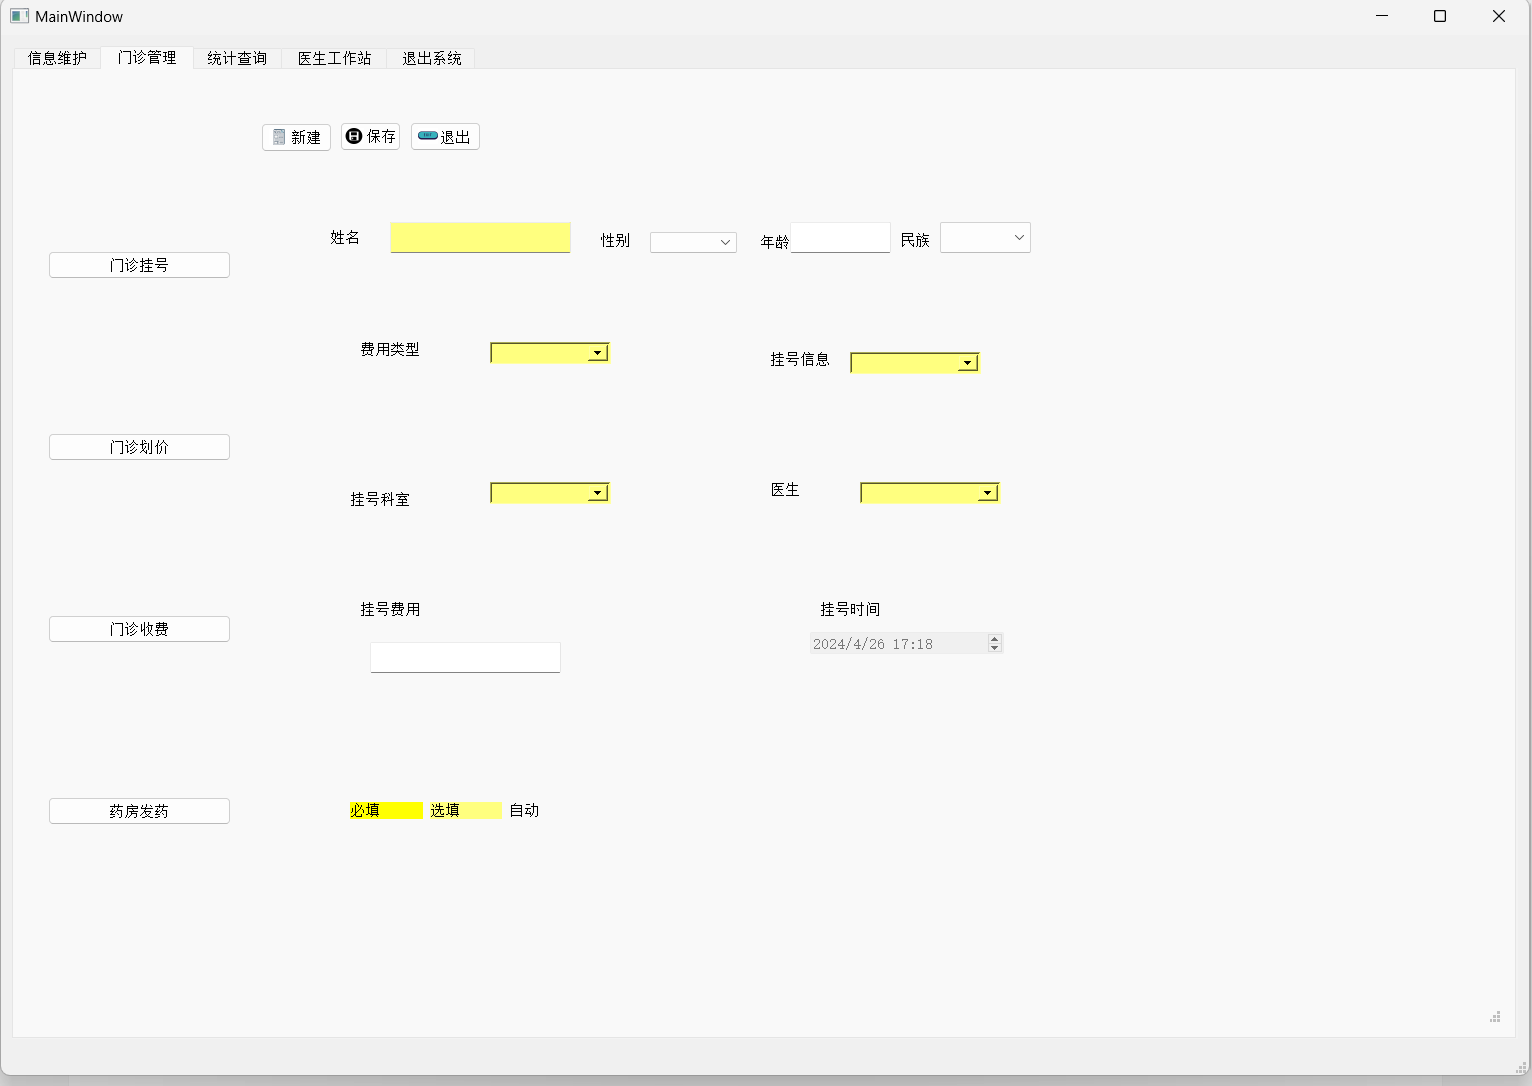The height and width of the screenshot is (1086, 1532).
Task: Minimize the MainWindow window
Action: click(x=1382, y=16)
